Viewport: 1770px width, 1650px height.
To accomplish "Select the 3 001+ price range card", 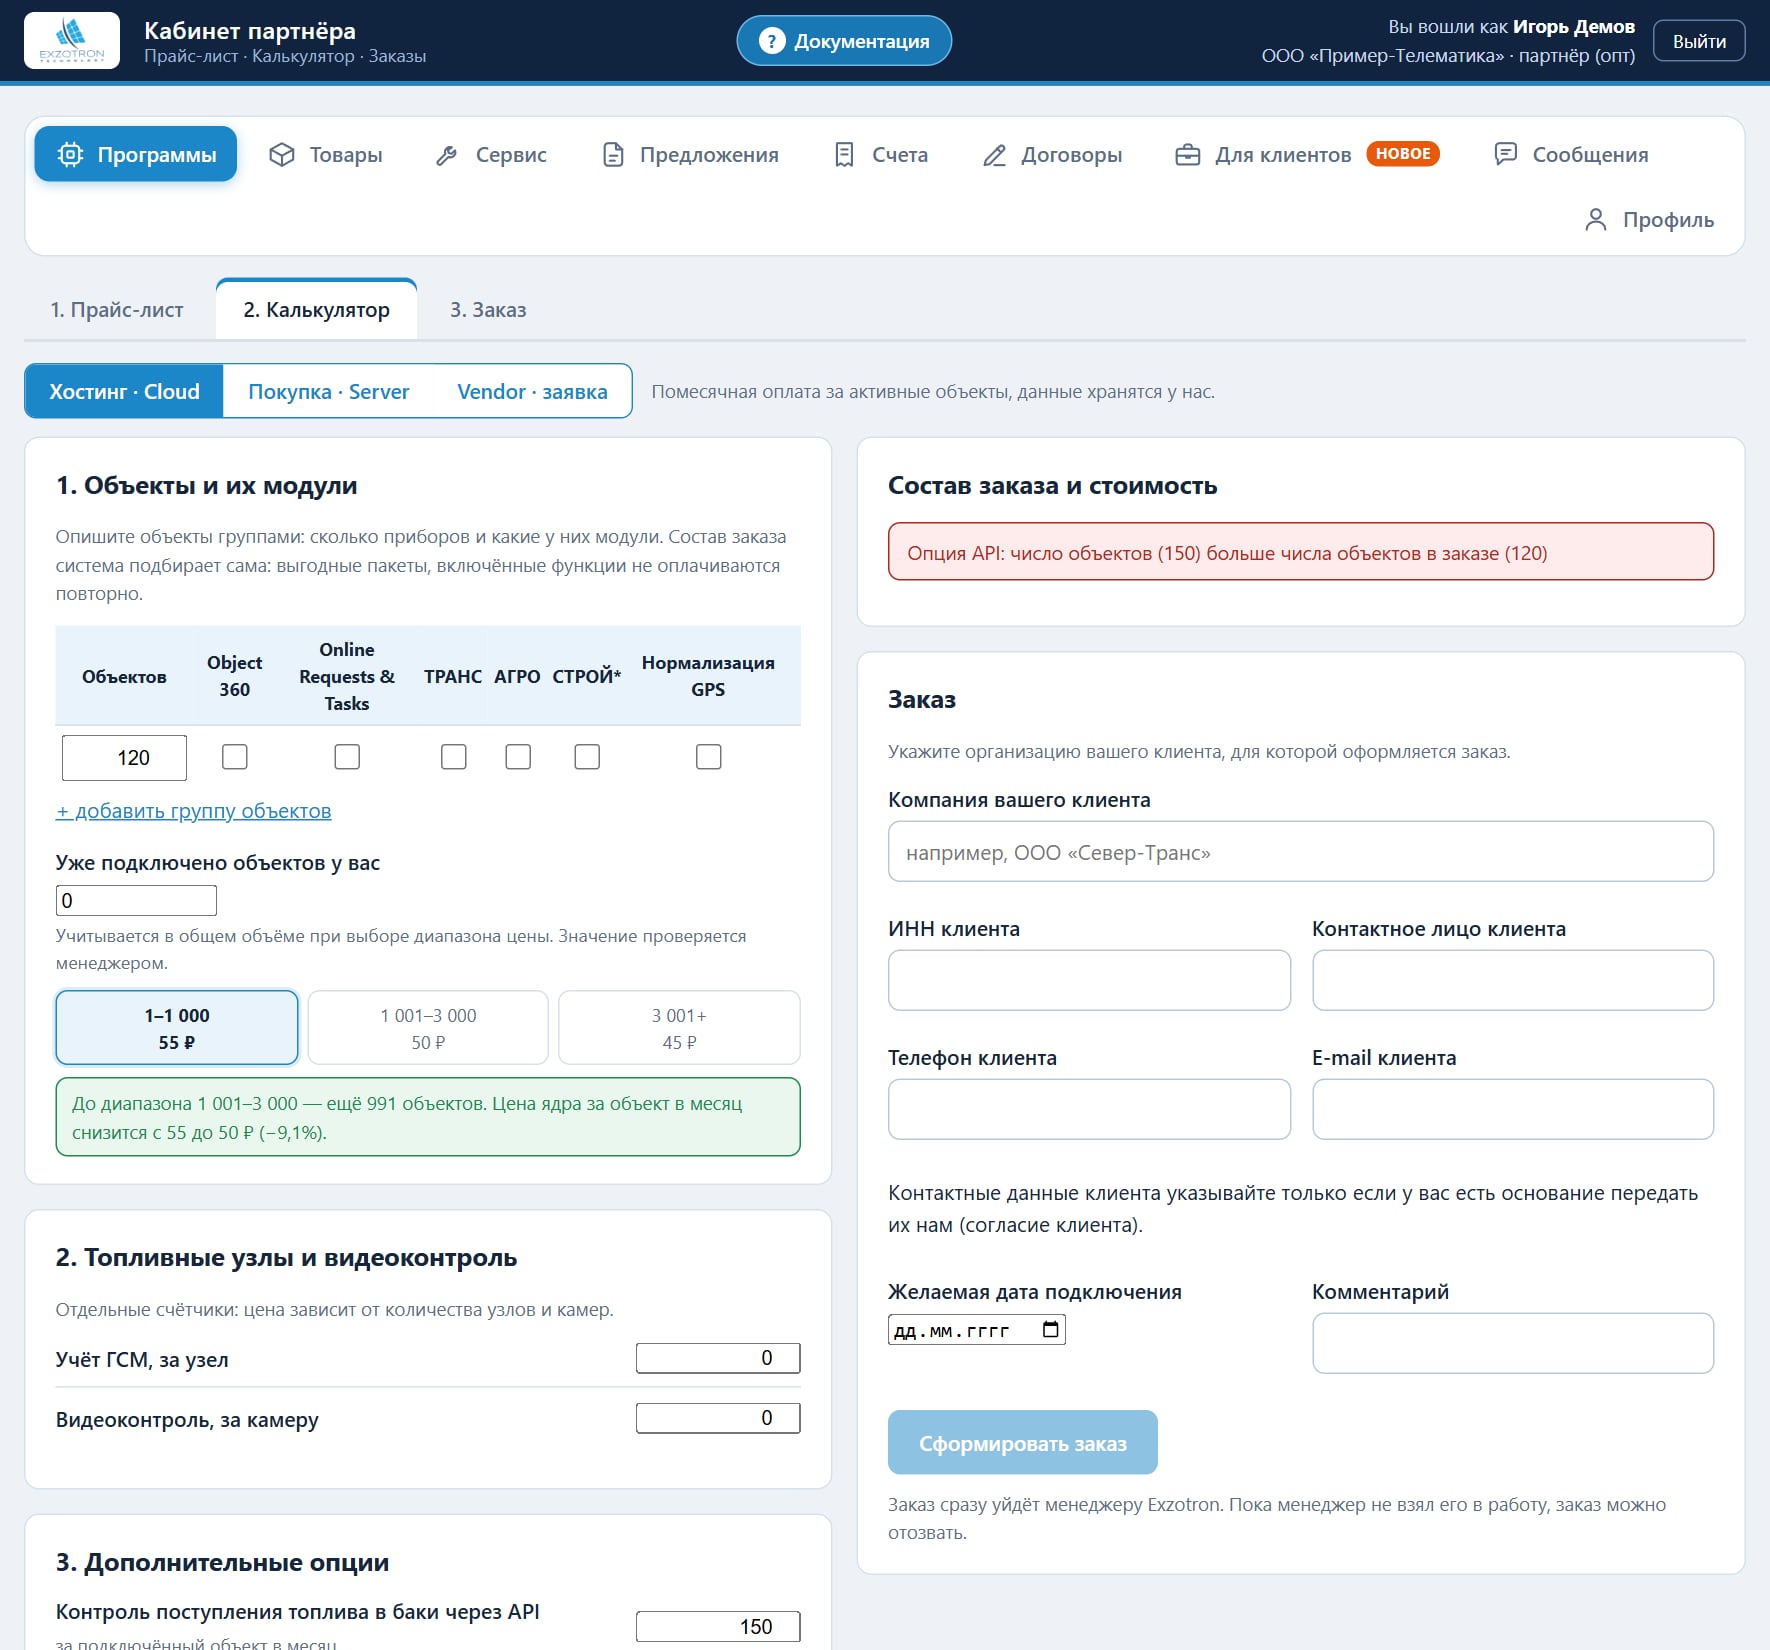I will [679, 1028].
